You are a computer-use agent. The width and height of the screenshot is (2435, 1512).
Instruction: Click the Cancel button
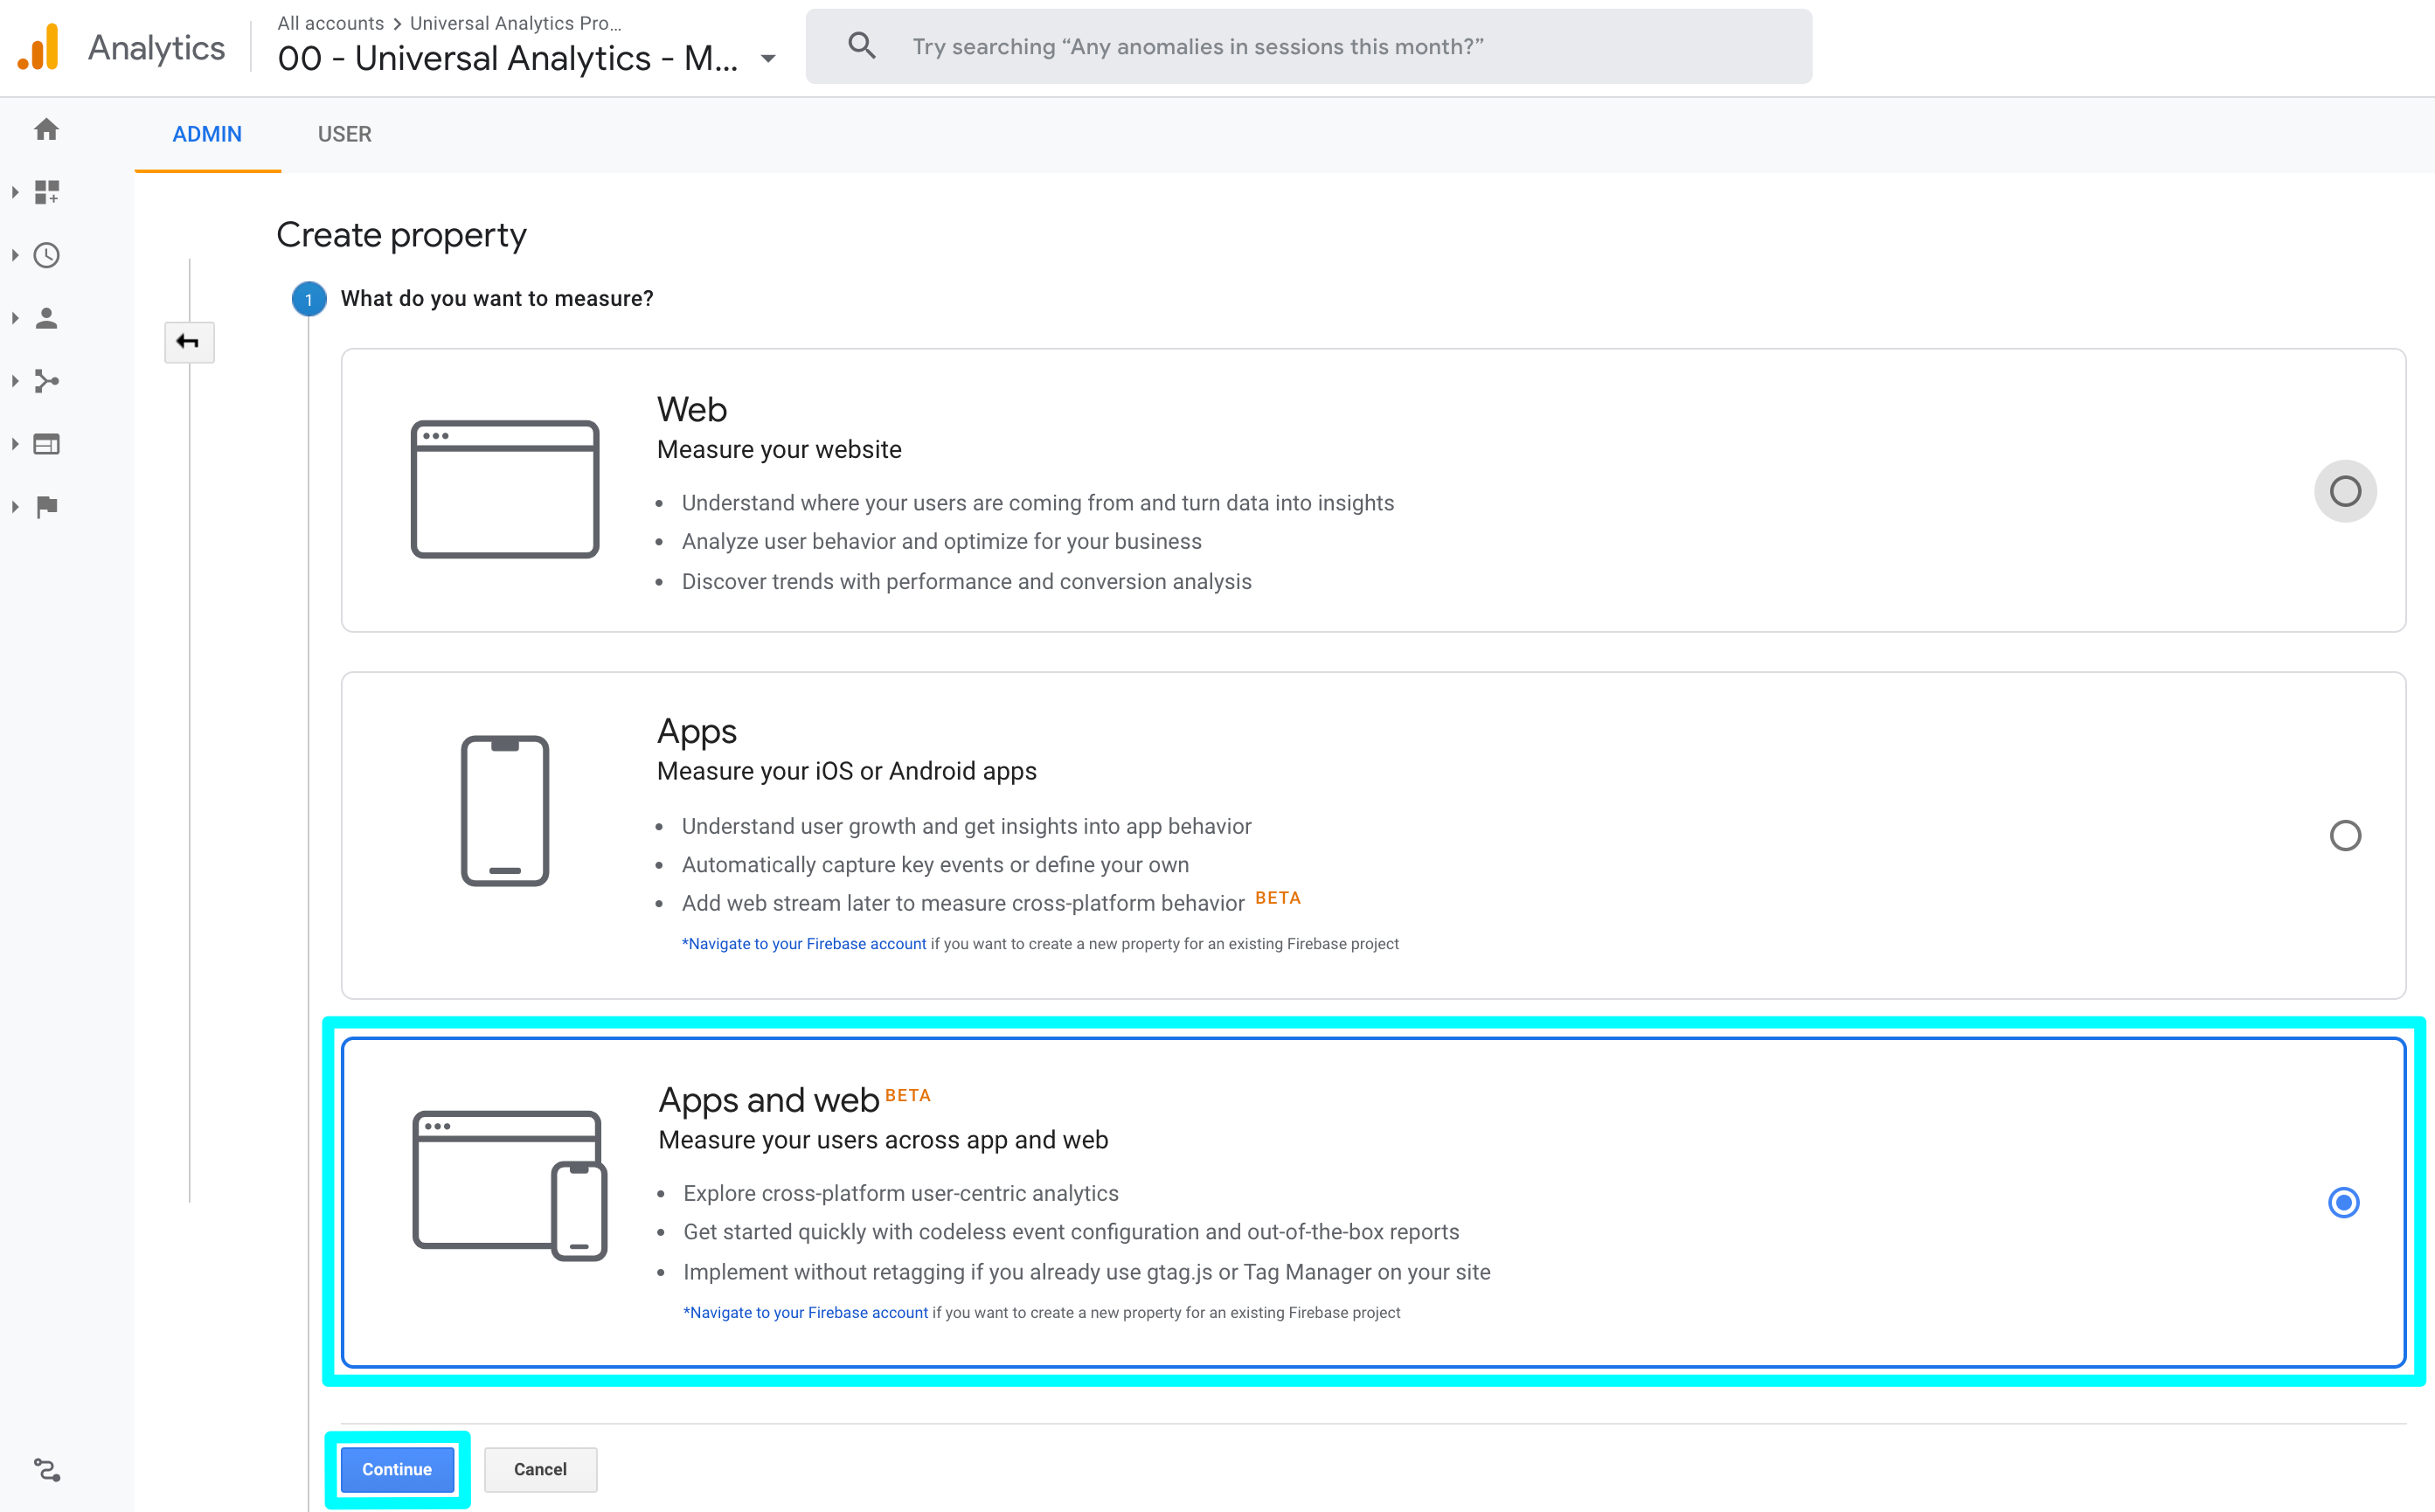click(540, 1469)
